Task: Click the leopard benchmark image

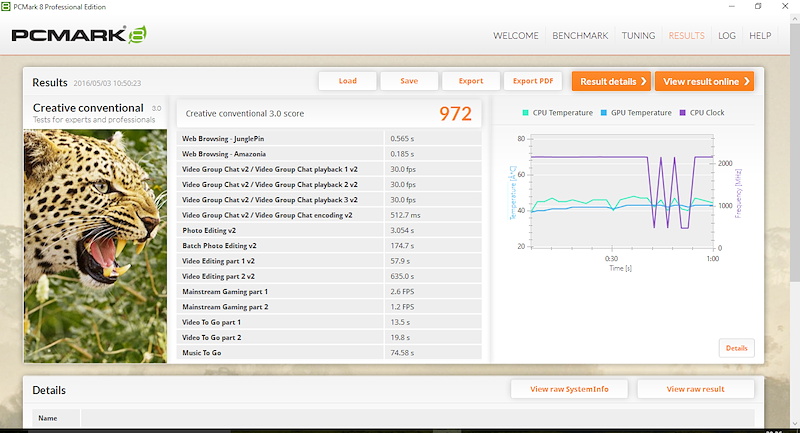Action: click(95, 246)
